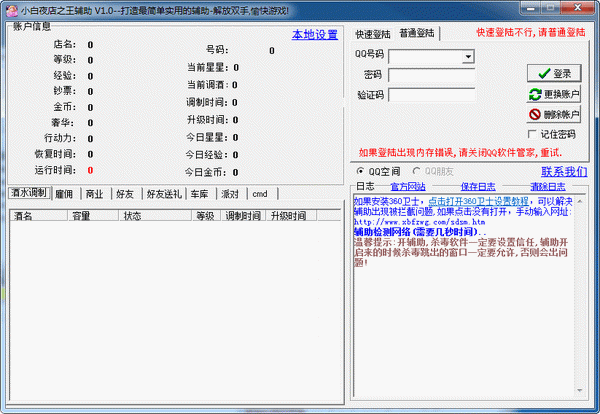This screenshot has height=414, width=600.
Task: Click the 辅助检测网络 bold log line
Action: [x=419, y=232]
